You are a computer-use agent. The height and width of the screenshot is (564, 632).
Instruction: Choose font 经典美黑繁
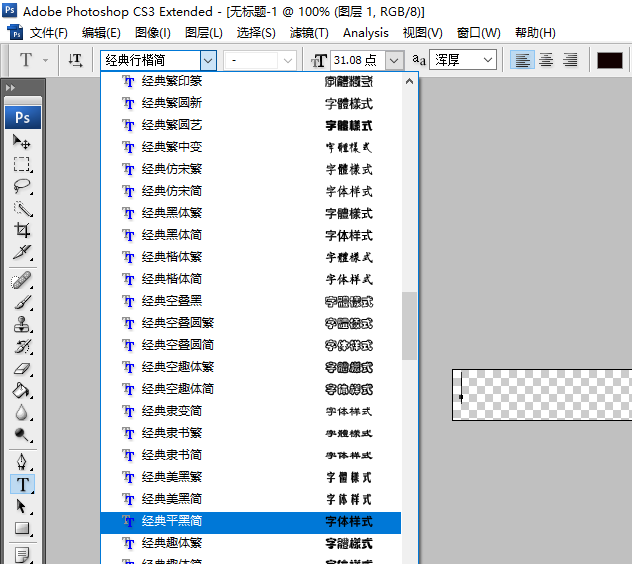[x=251, y=477]
